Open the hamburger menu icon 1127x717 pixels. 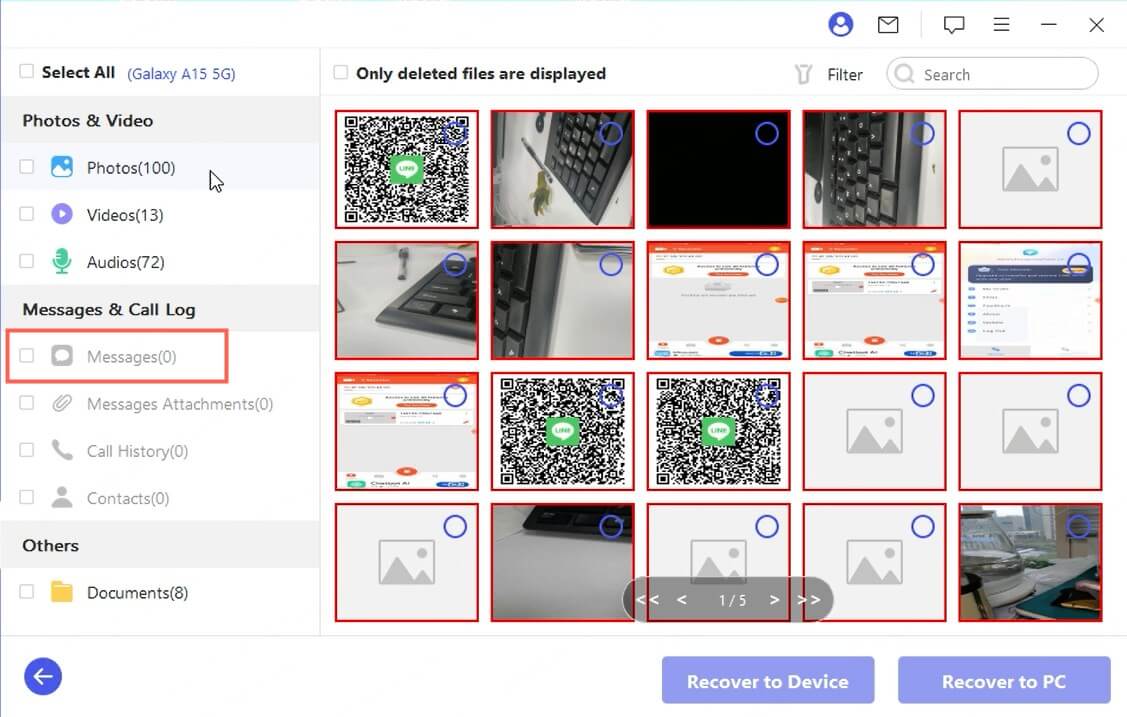[x=1001, y=24]
